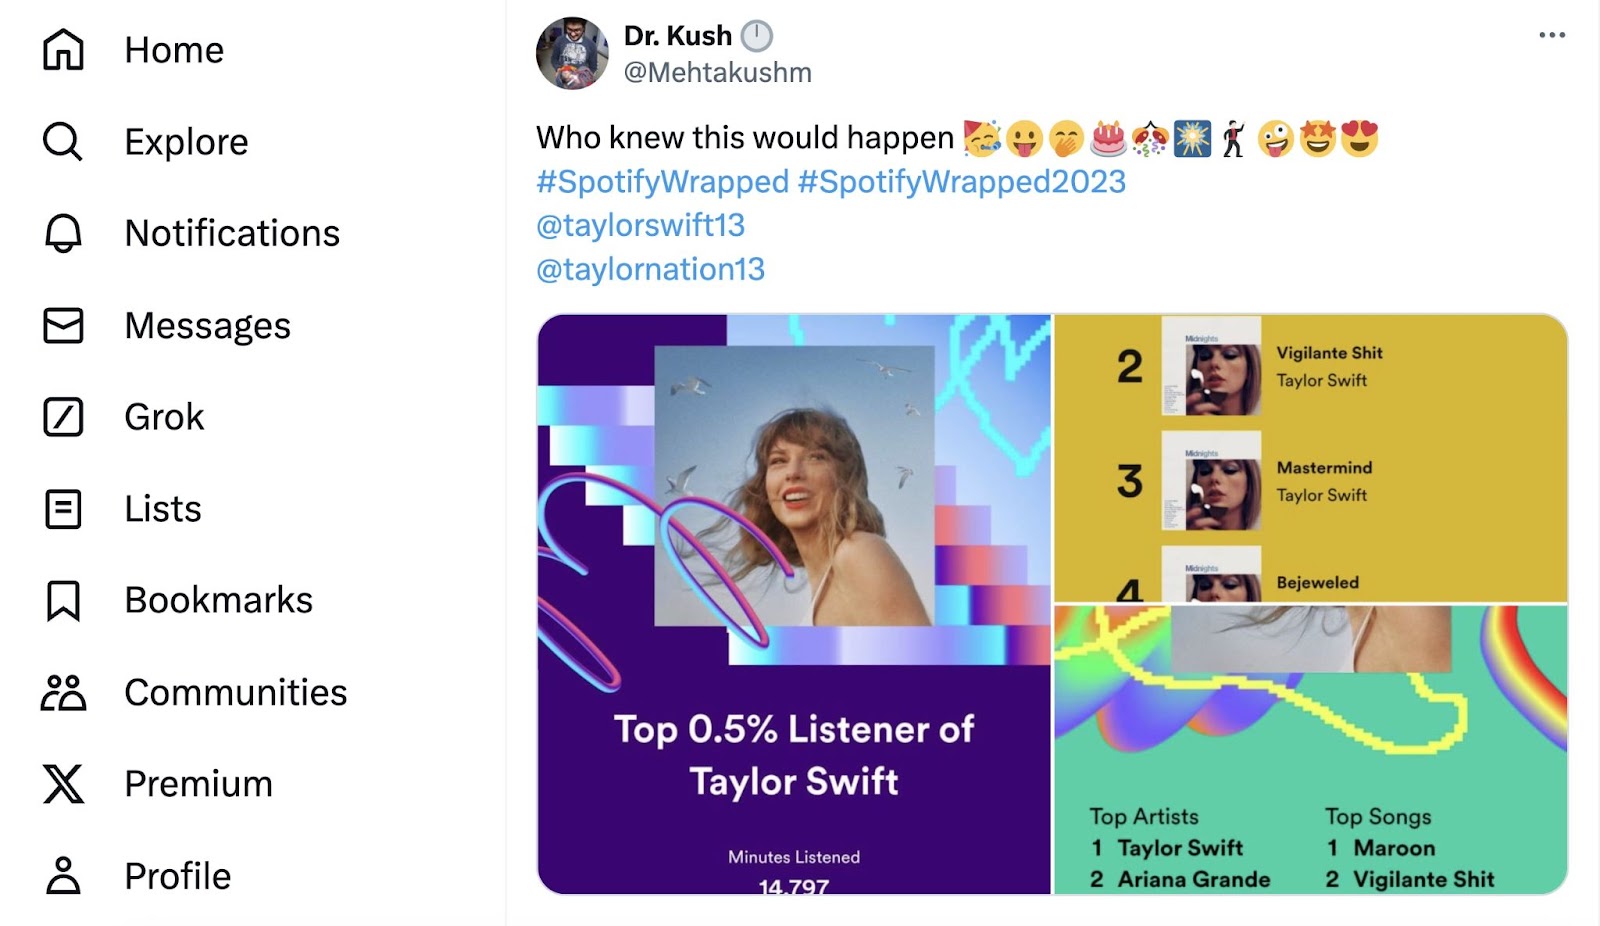Visit the @taylorswift13 mention
Image resolution: width=1600 pixels, height=926 pixels.
[x=639, y=225]
